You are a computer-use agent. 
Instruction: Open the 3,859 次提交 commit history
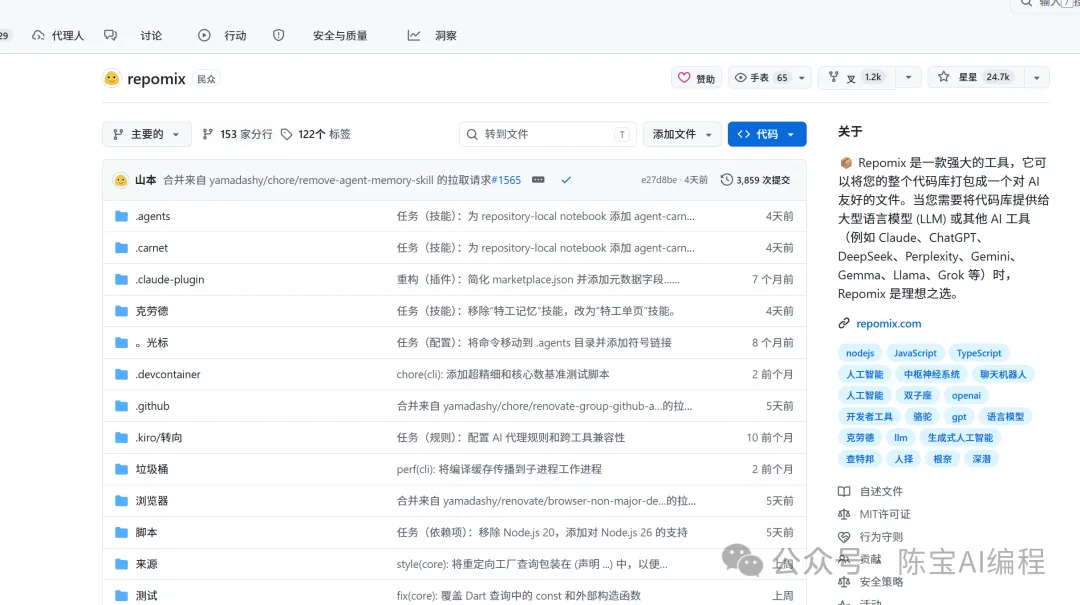pos(756,180)
